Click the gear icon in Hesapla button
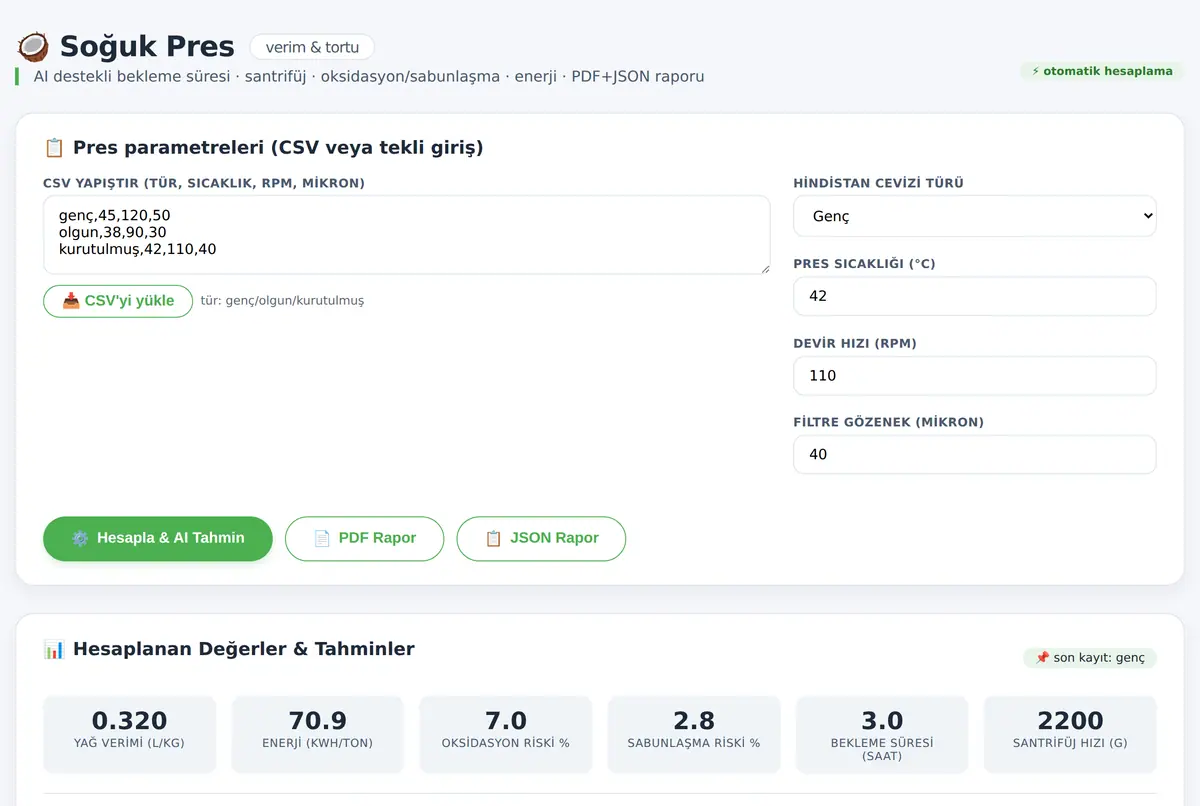This screenshot has height=806, width=1200. pos(80,538)
